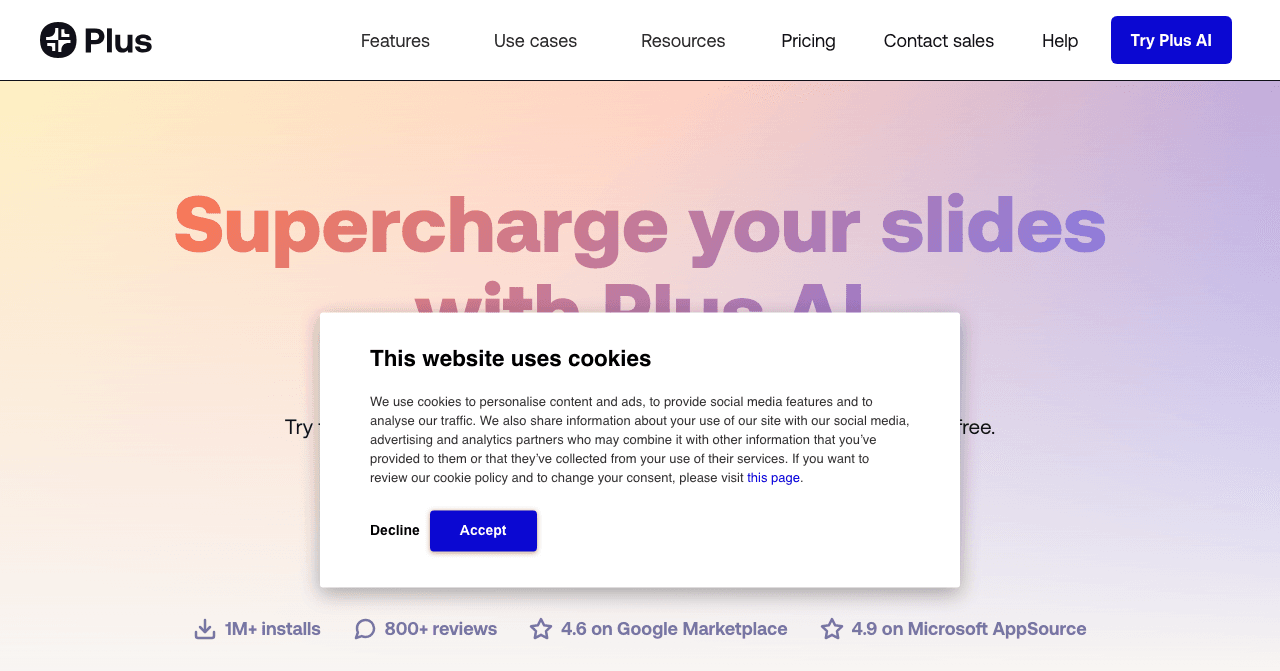Click the Try Plus AI button
The width and height of the screenshot is (1280, 671).
pos(1171,40)
